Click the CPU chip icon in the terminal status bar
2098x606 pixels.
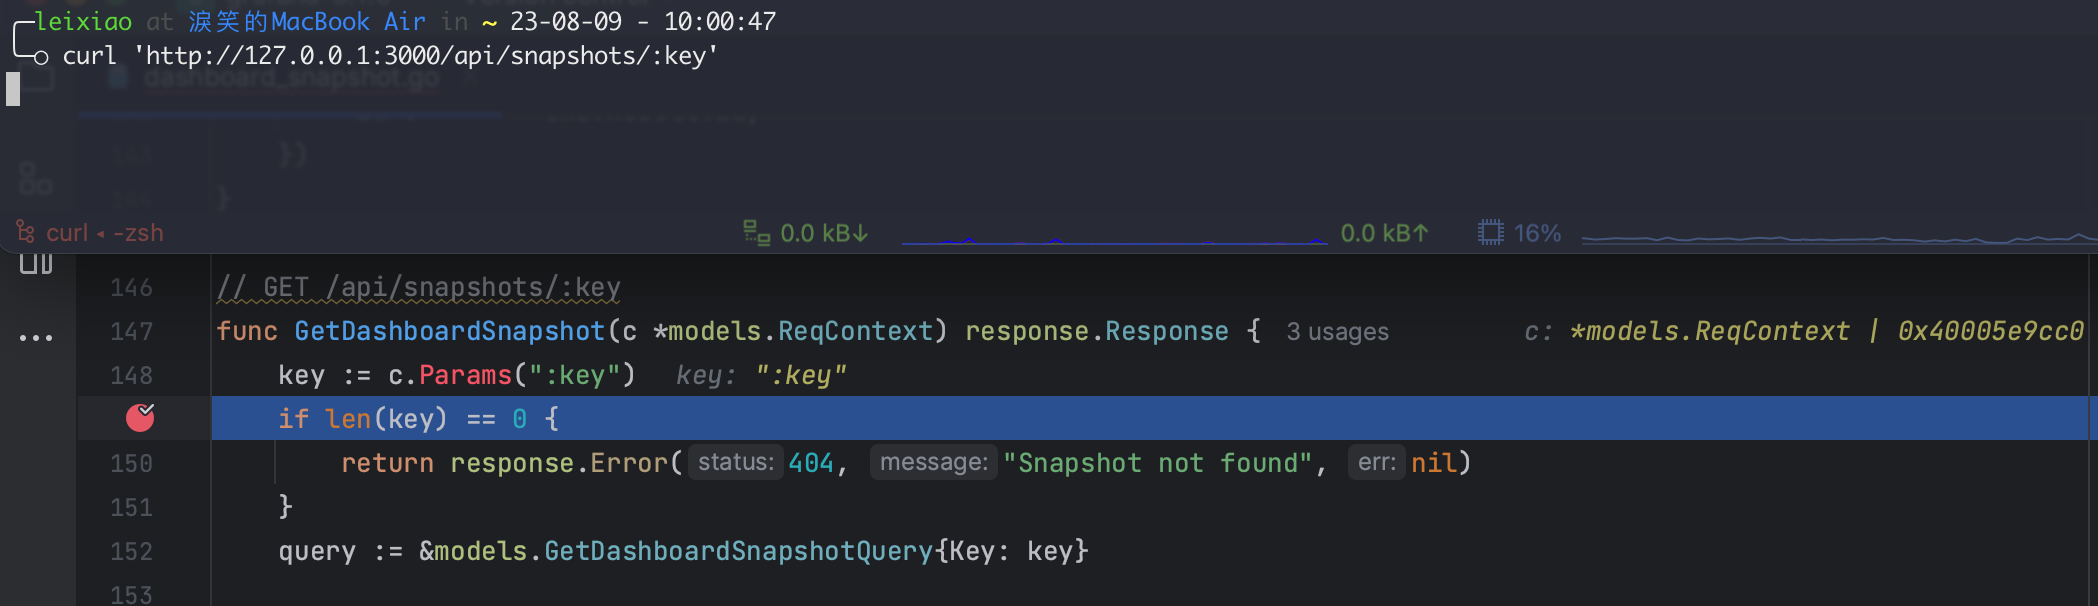[1491, 232]
